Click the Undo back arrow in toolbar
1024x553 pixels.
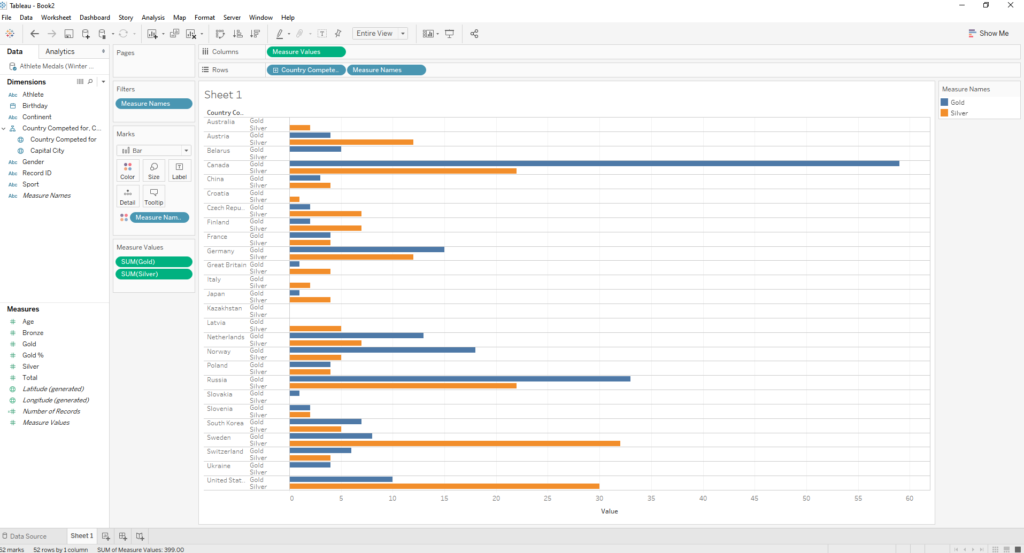pos(34,33)
